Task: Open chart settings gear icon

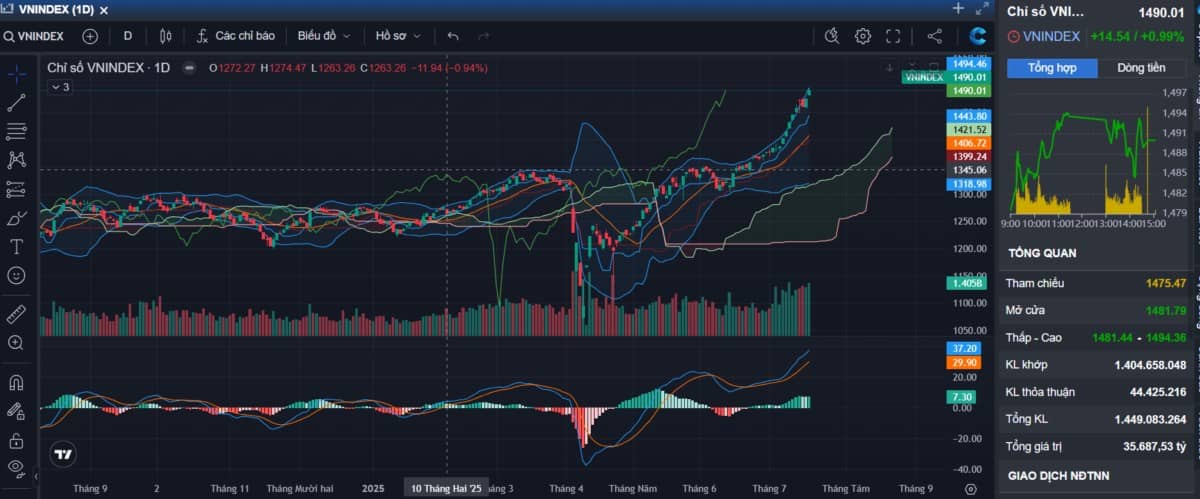Action: 862,36
